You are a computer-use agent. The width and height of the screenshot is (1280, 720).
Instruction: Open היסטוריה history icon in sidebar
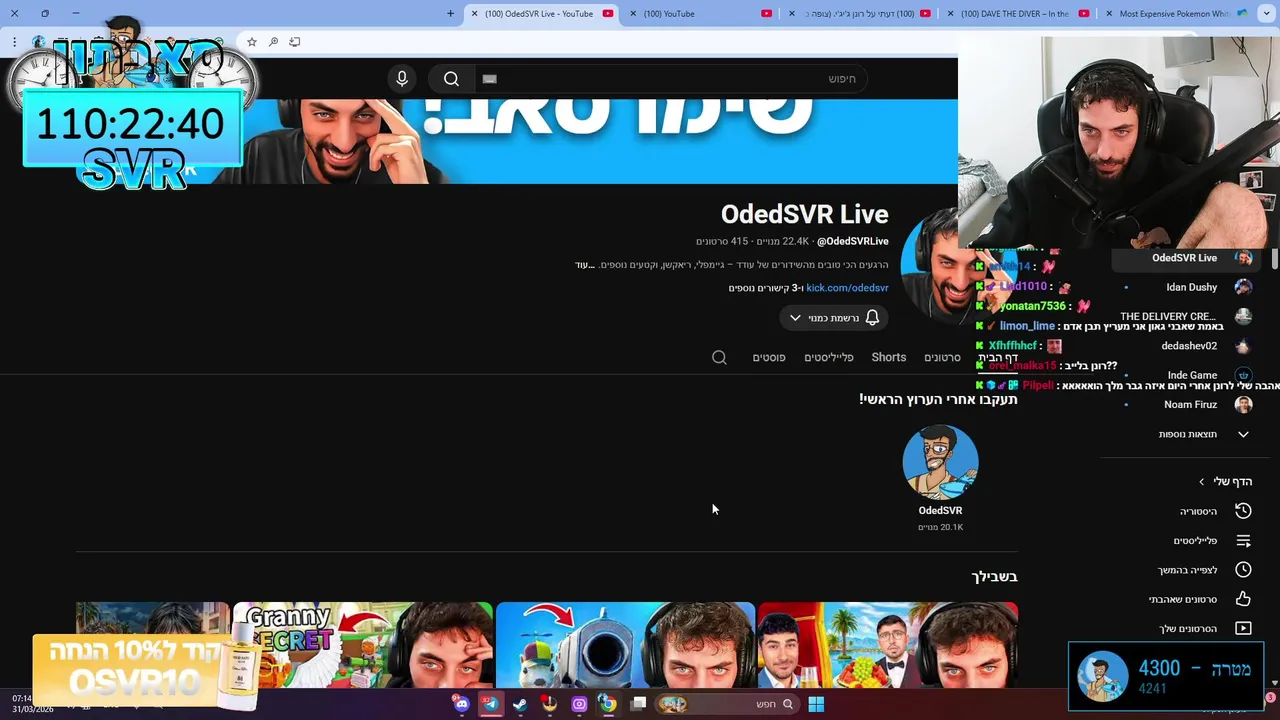(1243, 511)
